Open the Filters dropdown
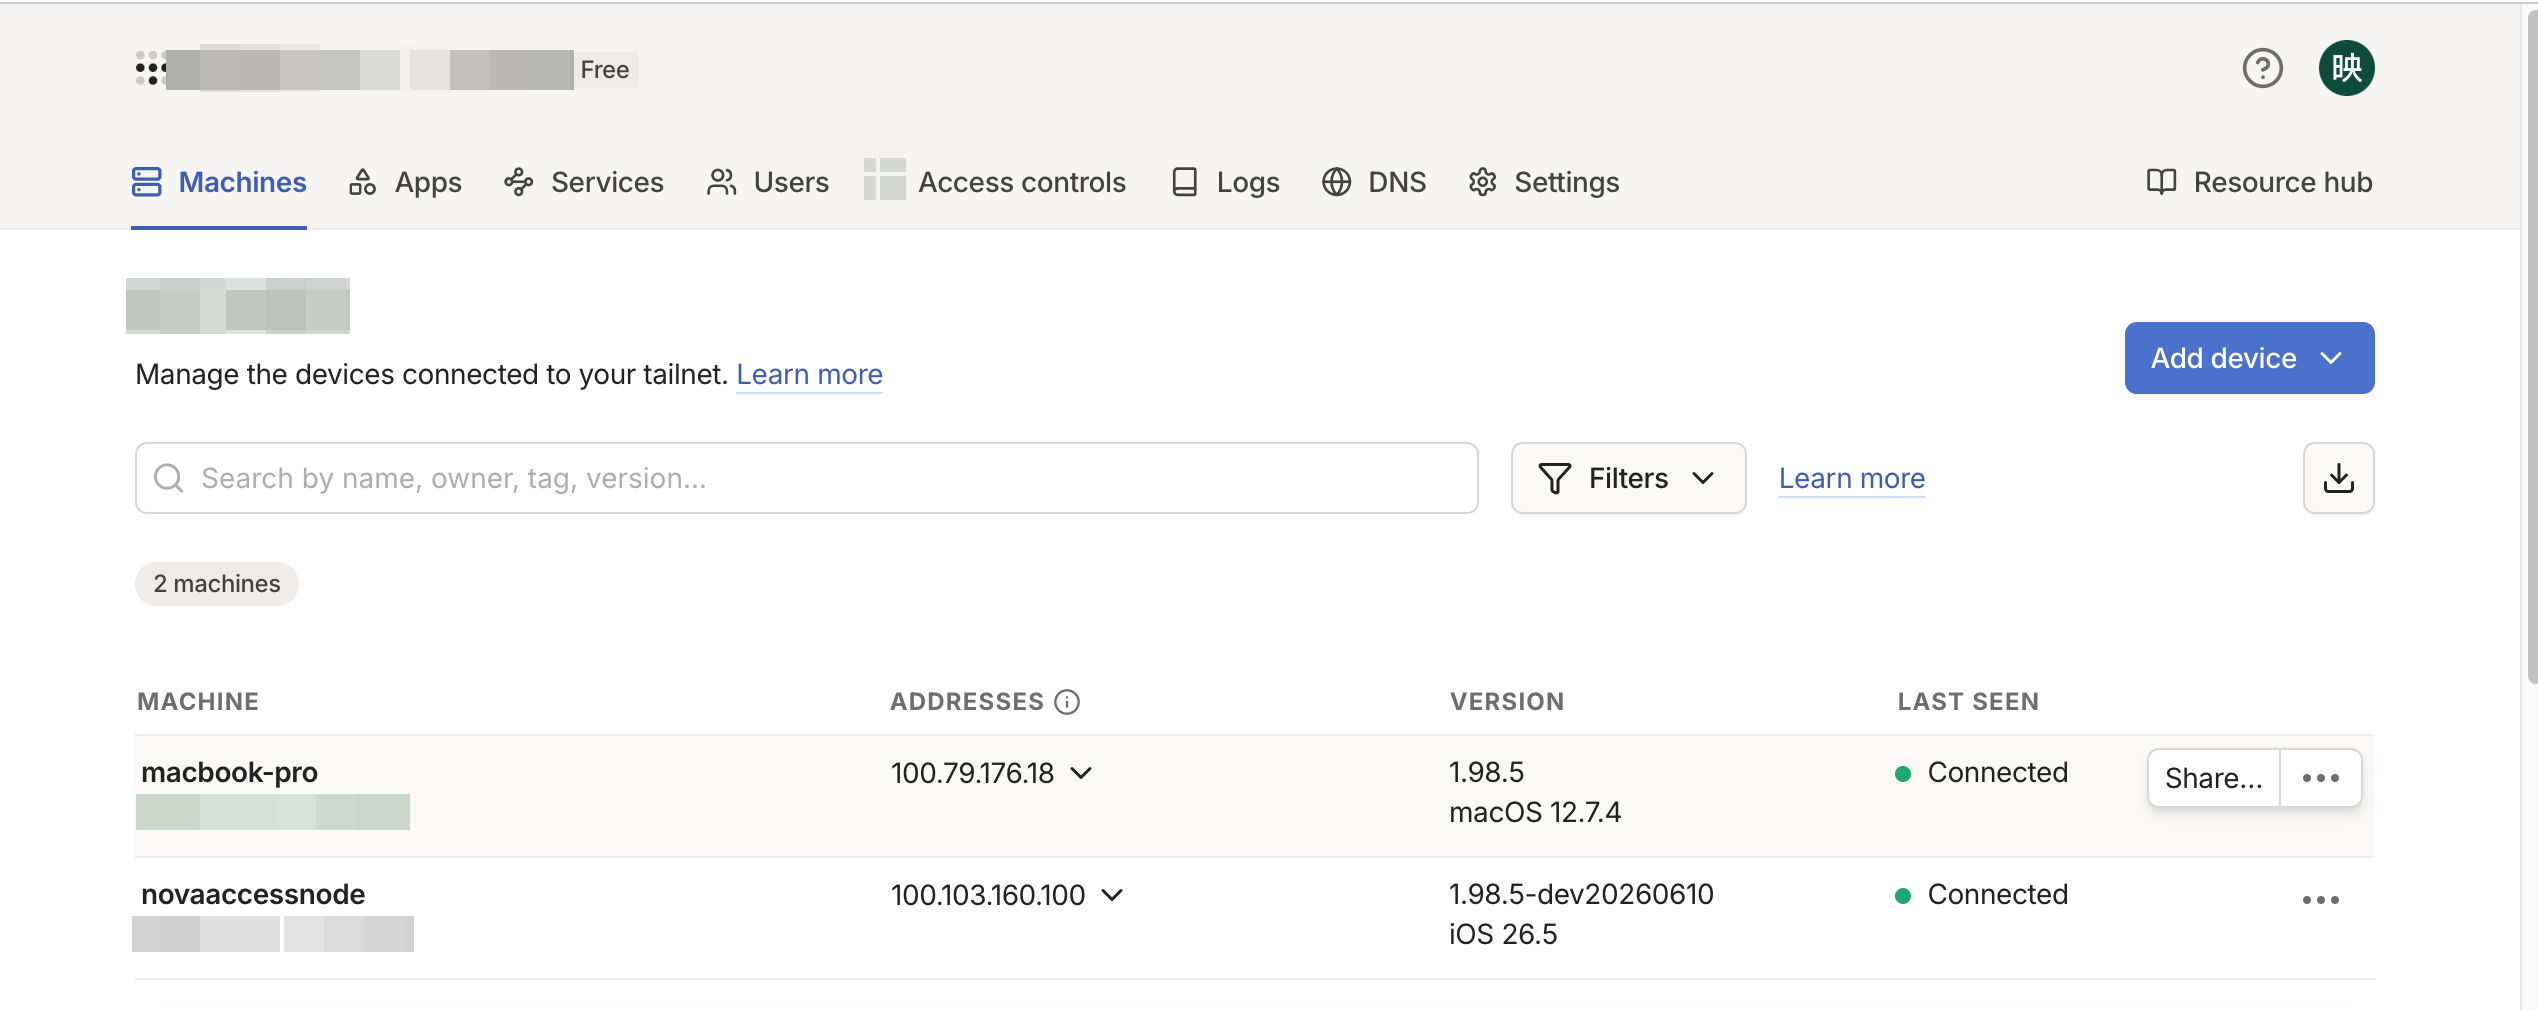This screenshot has width=2538, height=1010. (1628, 478)
